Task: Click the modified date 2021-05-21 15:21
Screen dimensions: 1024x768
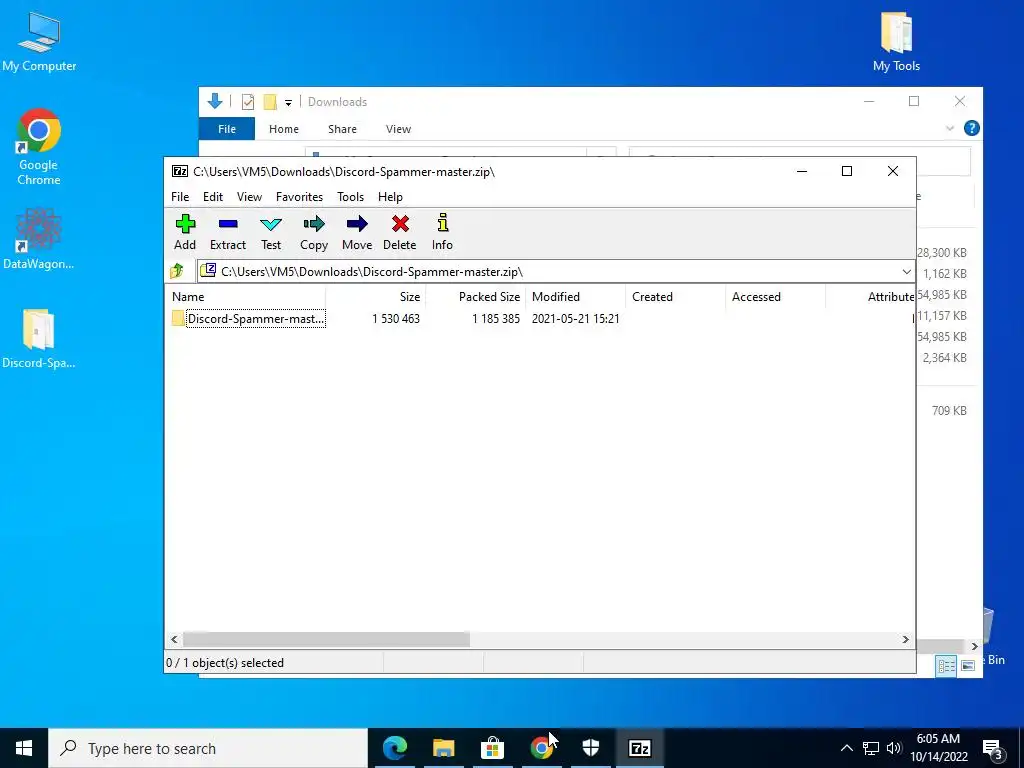Action: tap(575, 319)
